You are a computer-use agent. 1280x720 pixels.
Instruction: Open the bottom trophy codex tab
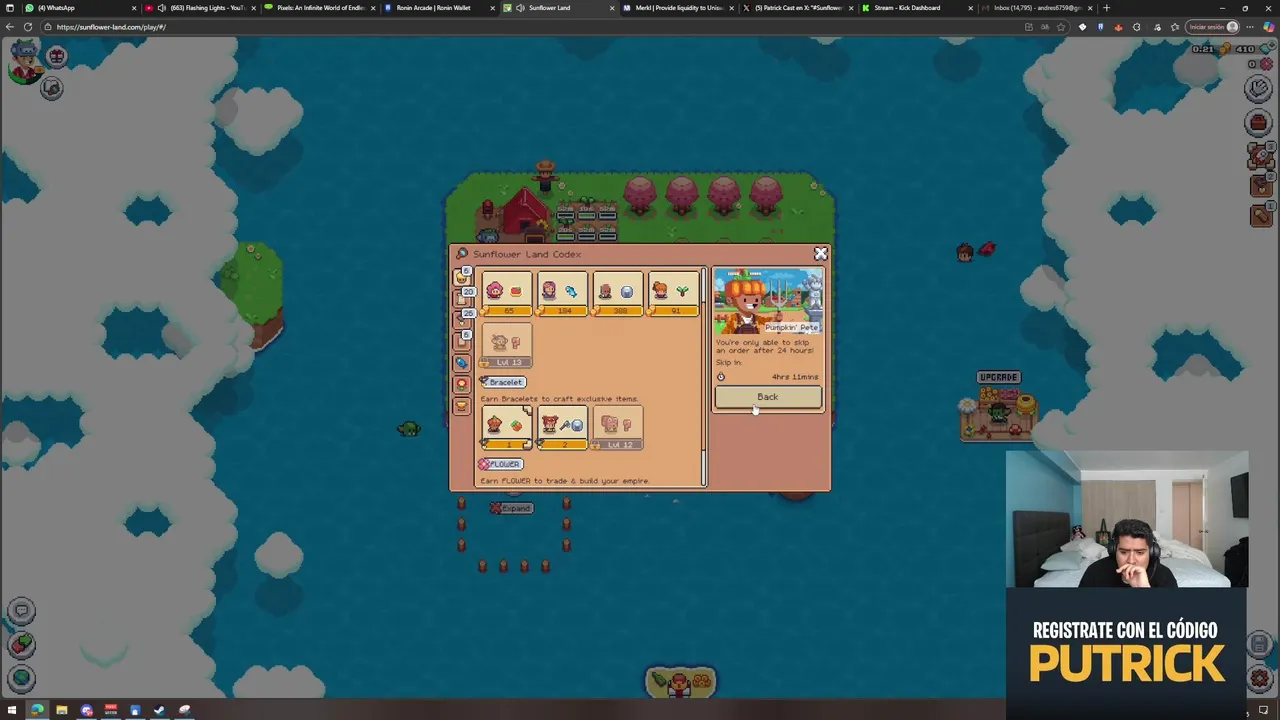pyautogui.click(x=462, y=405)
